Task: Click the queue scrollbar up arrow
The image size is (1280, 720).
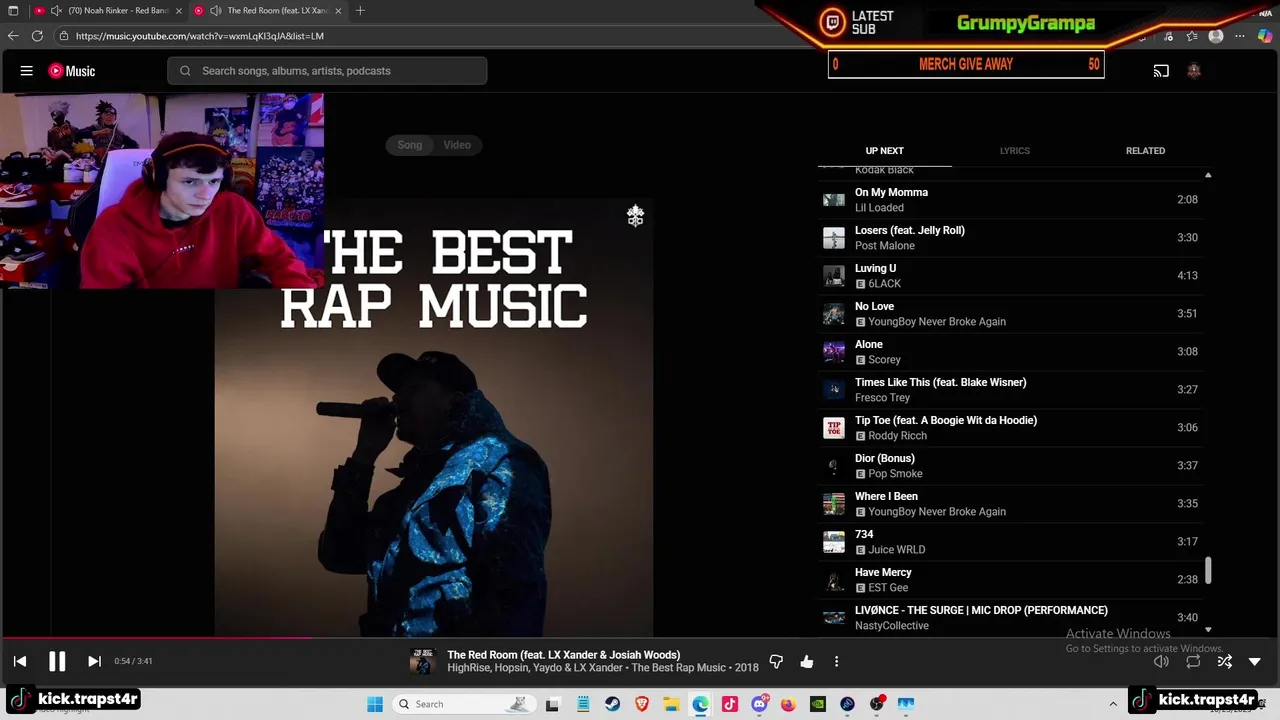Action: (x=1208, y=175)
